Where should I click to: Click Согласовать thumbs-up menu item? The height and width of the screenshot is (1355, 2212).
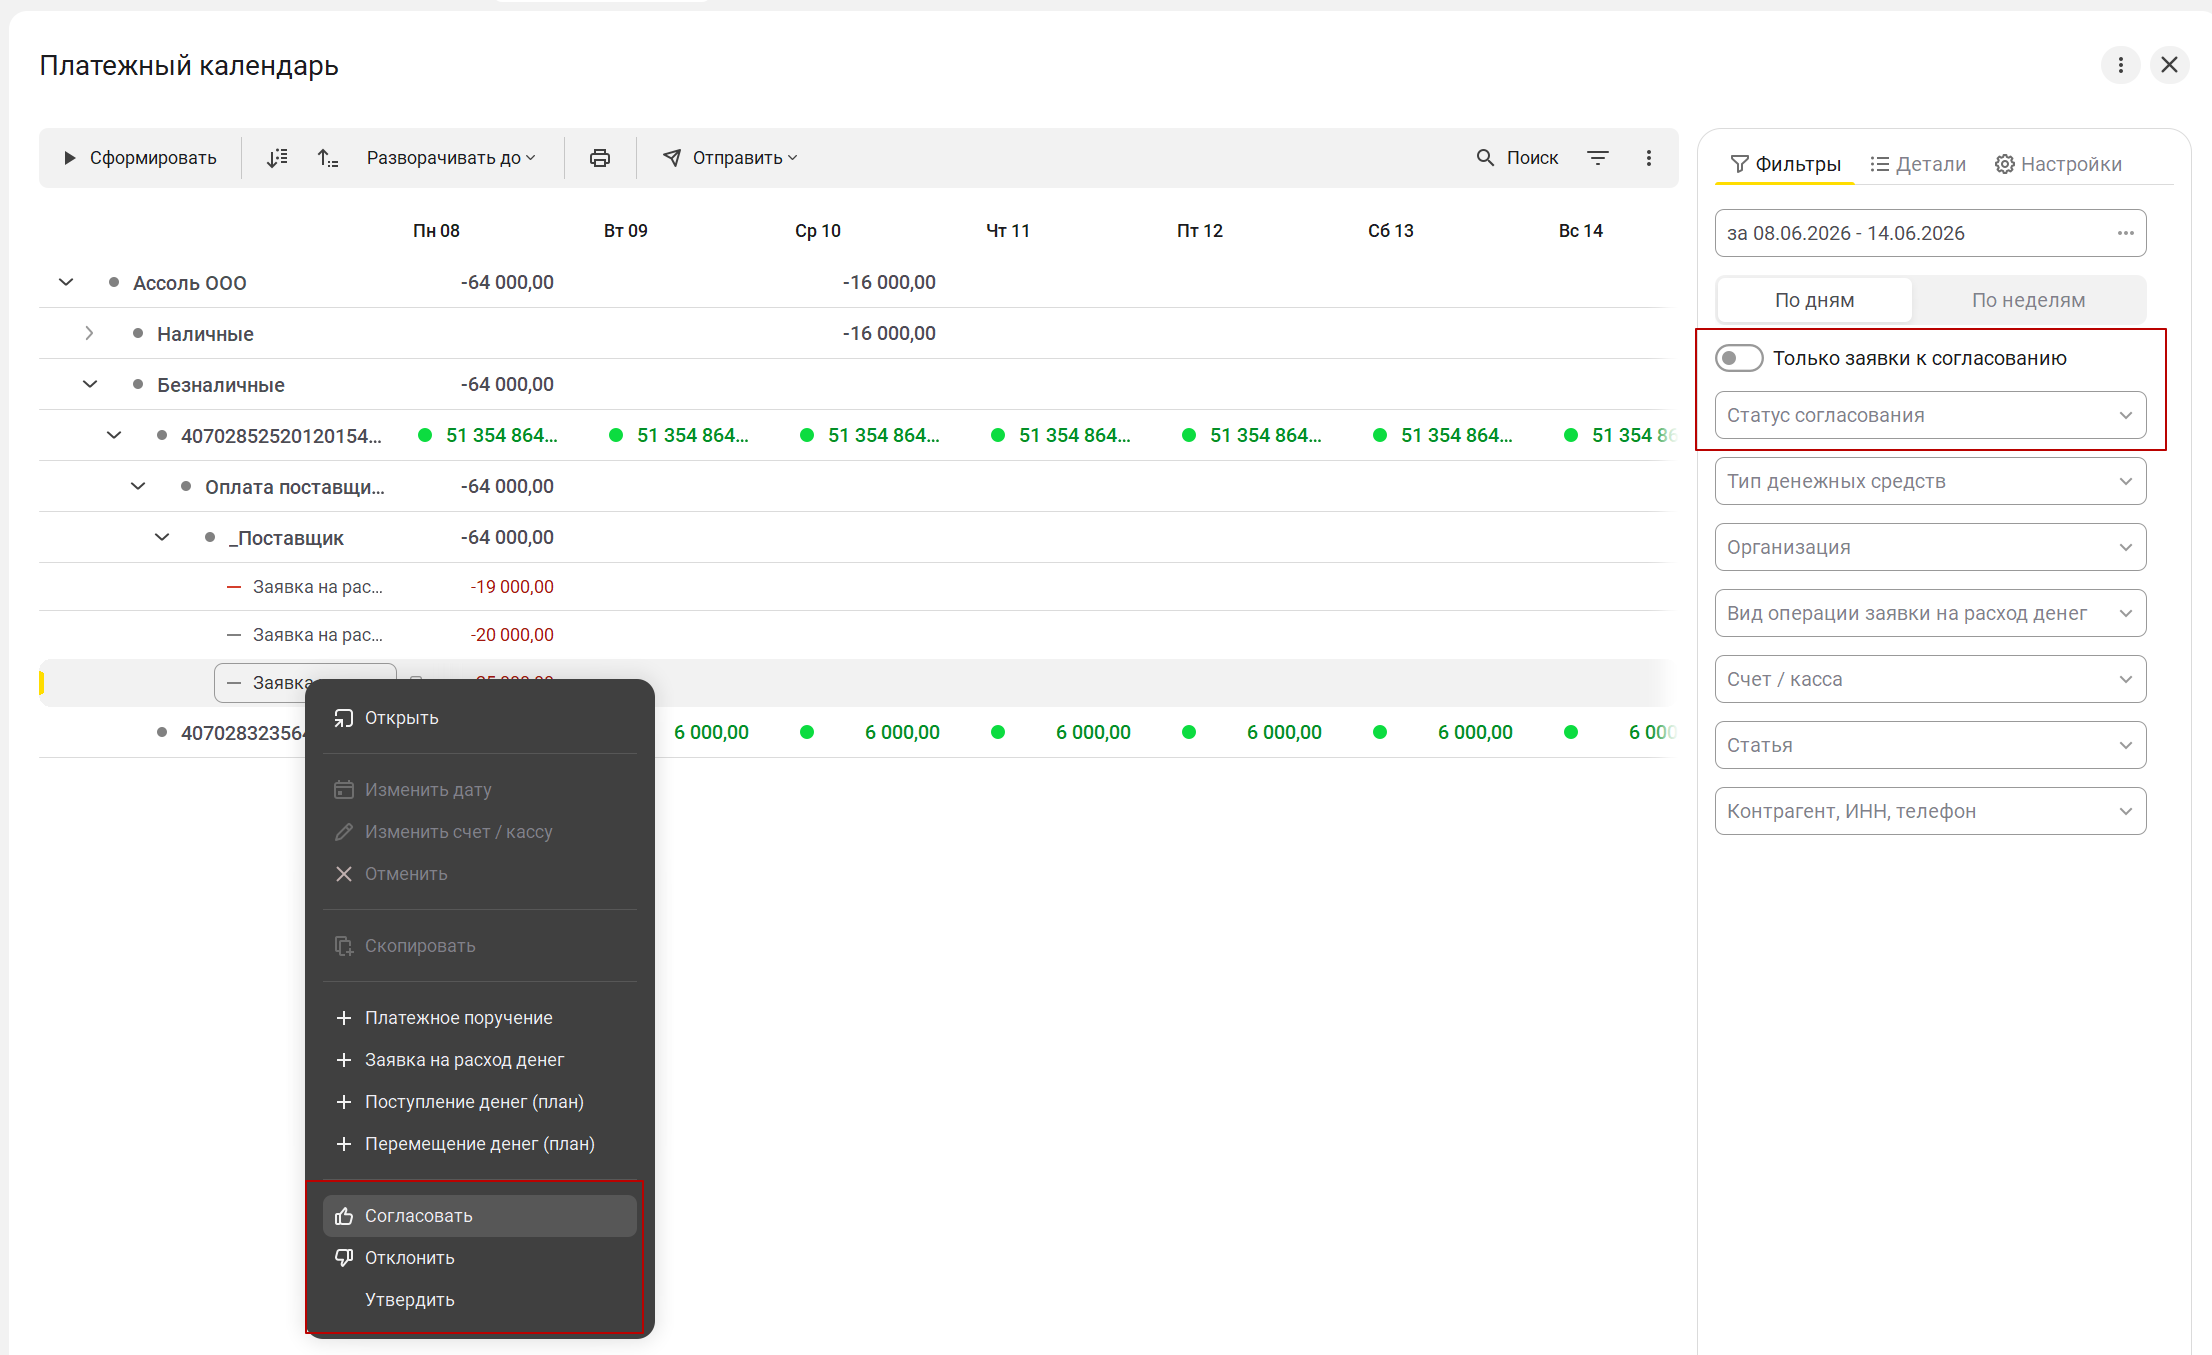pos(480,1216)
